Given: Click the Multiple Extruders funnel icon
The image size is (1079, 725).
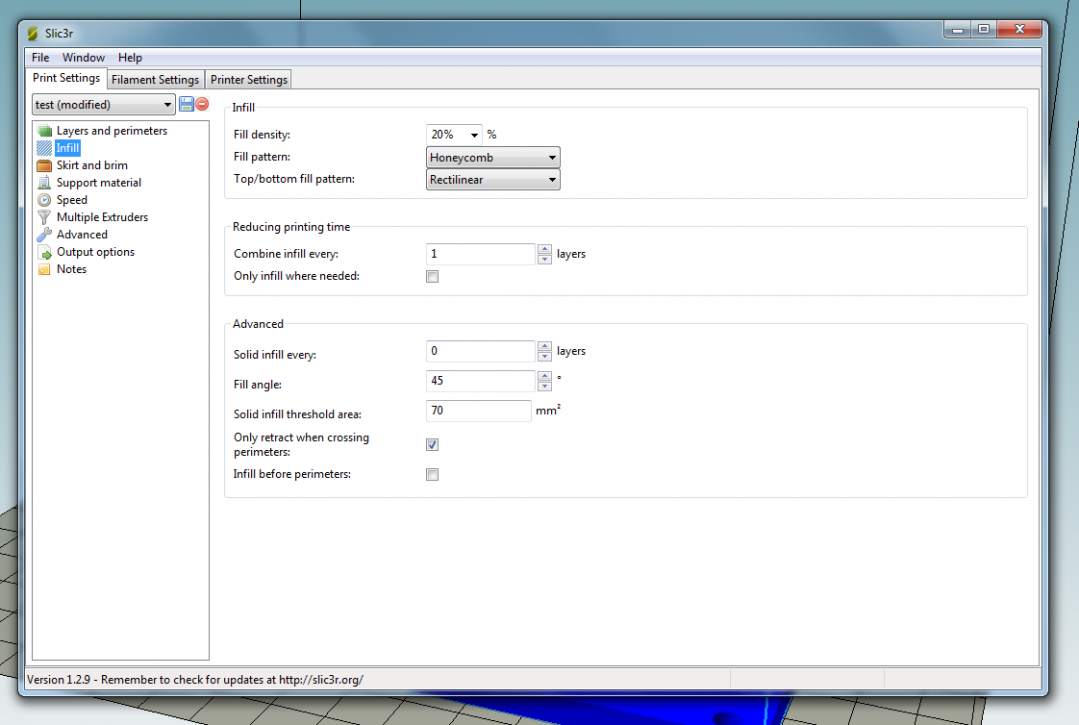Looking at the screenshot, I should click(x=45, y=217).
